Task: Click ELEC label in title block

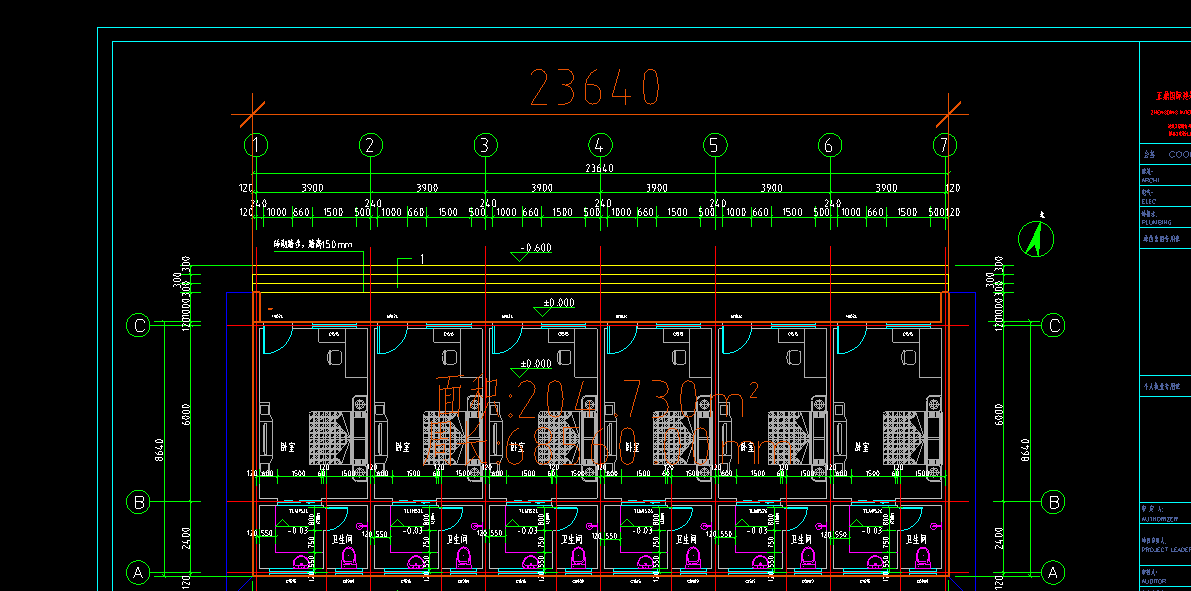Action: 1149,202
